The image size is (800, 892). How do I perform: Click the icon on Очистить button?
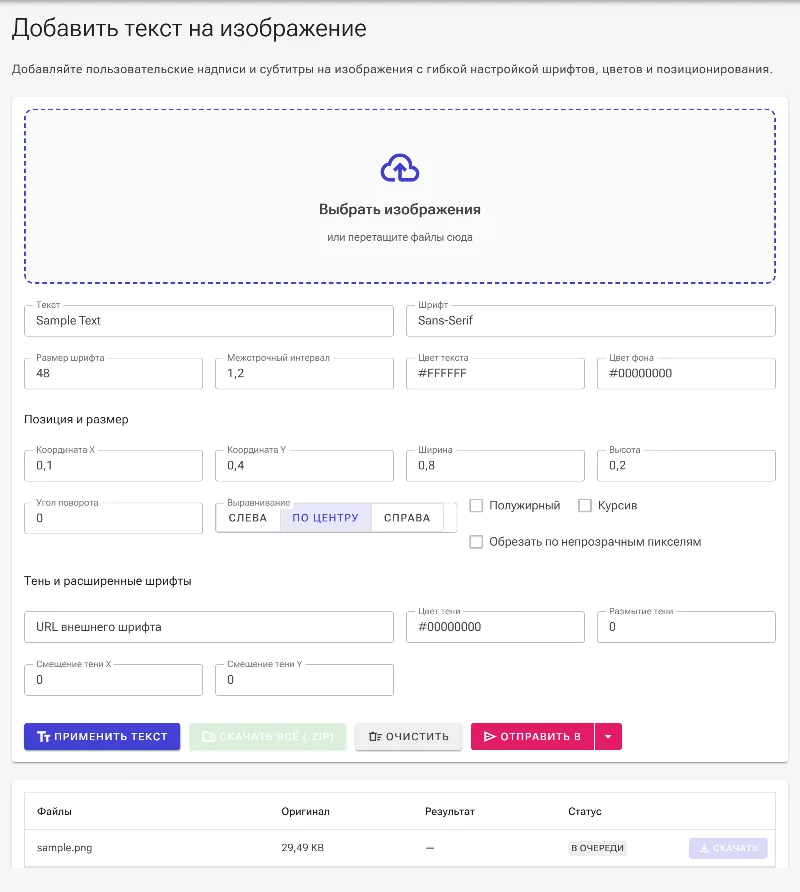tap(375, 737)
